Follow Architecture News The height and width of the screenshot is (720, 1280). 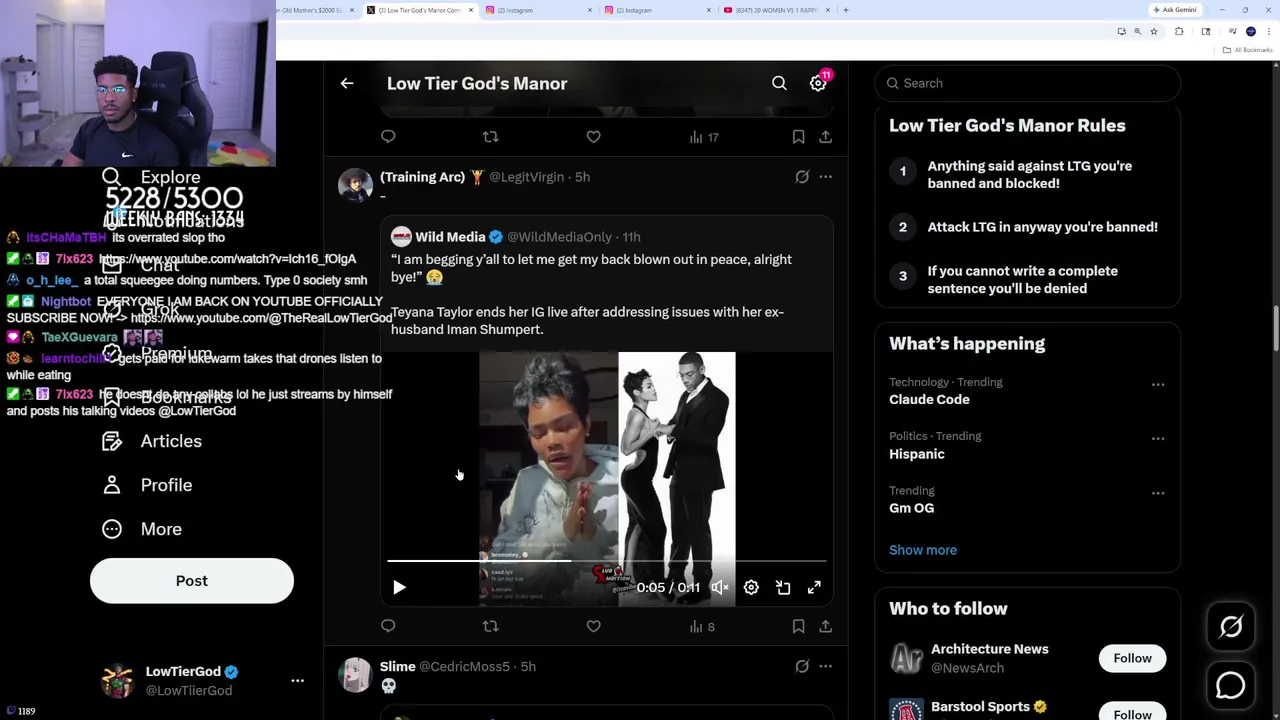tap(1132, 658)
